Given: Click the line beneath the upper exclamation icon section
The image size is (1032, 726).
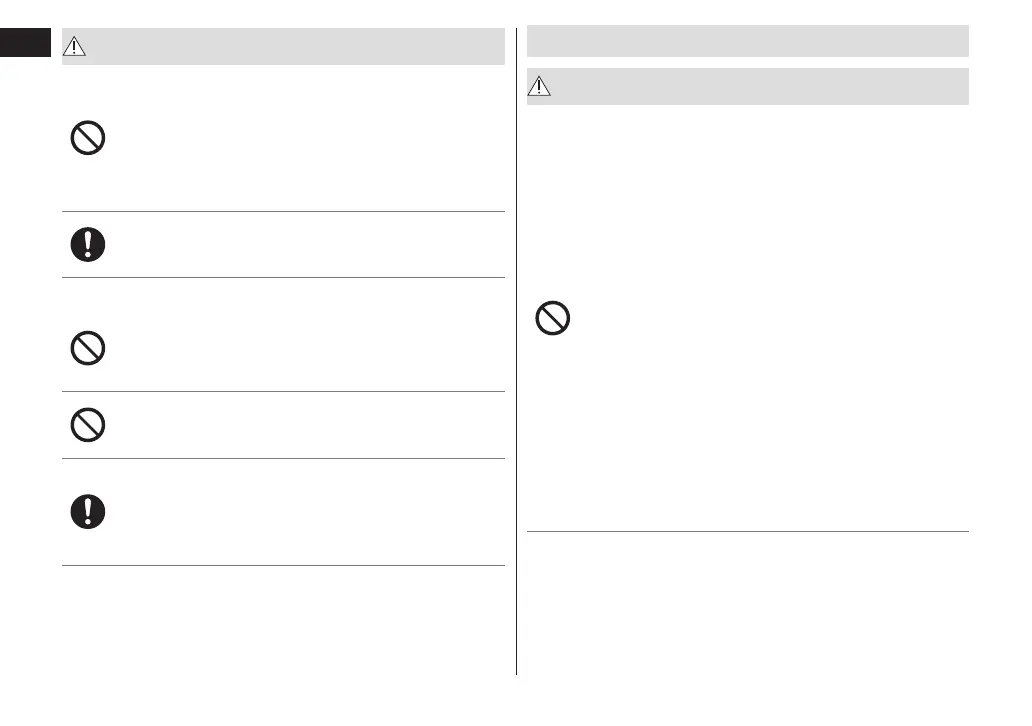Looking at the screenshot, I should [283, 277].
